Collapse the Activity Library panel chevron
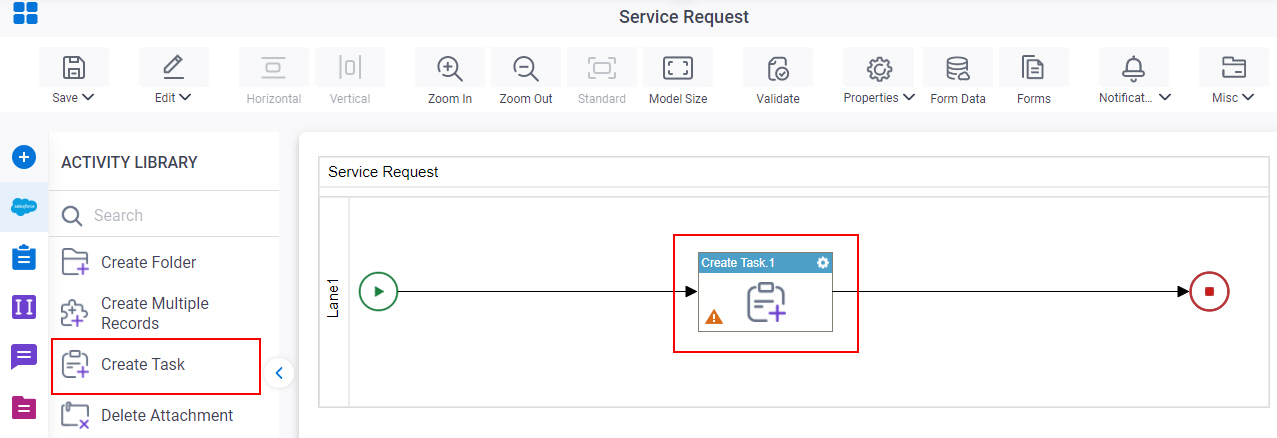1277x438 pixels. [279, 373]
